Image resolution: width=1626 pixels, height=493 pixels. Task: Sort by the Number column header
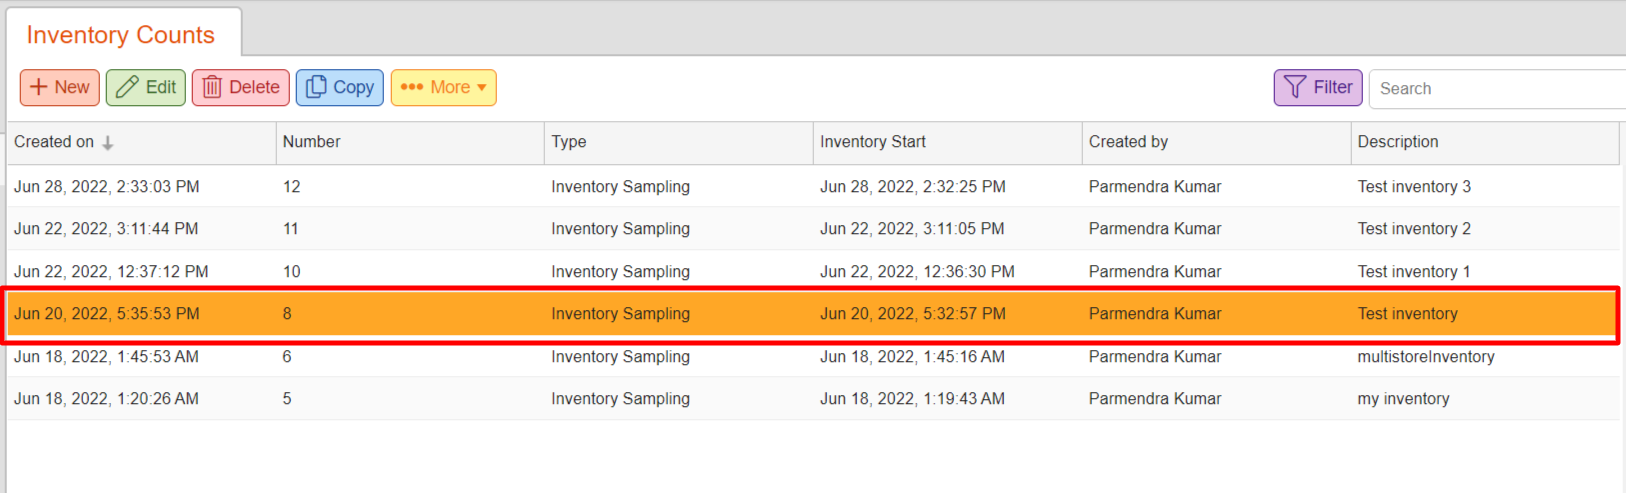point(410,142)
